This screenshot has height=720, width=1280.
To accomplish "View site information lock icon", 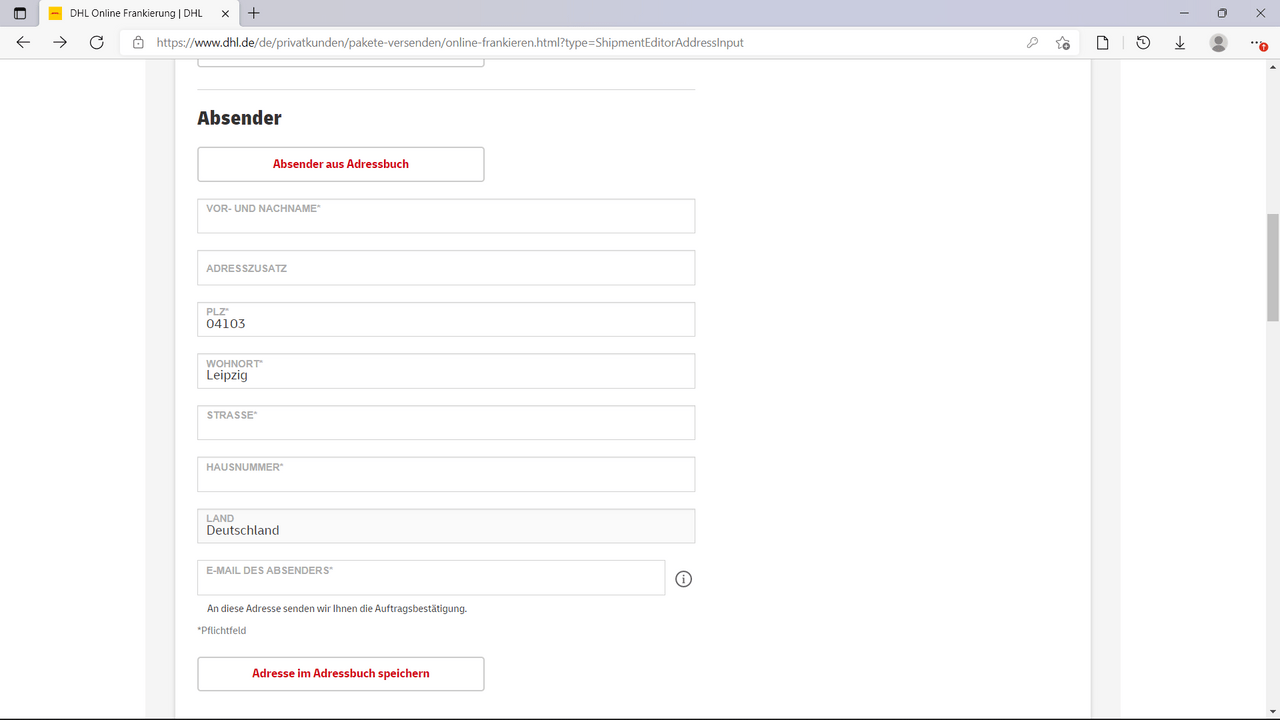I will (x=138, y=43).
